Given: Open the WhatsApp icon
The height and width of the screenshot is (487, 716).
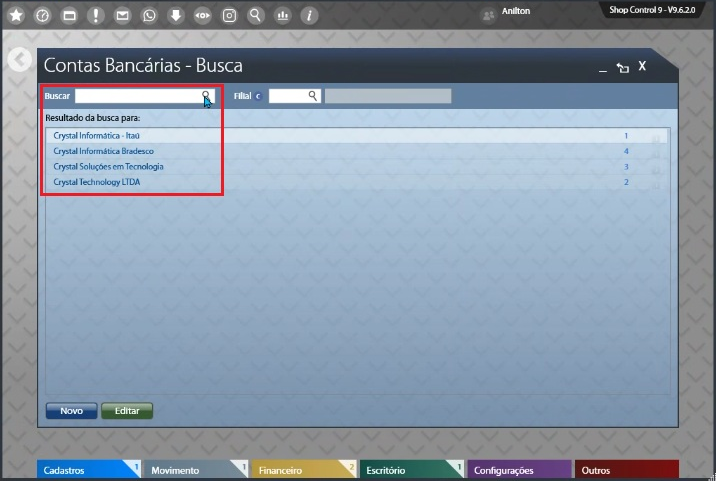Looking at the screenshot, I should (x=149, y=16).
